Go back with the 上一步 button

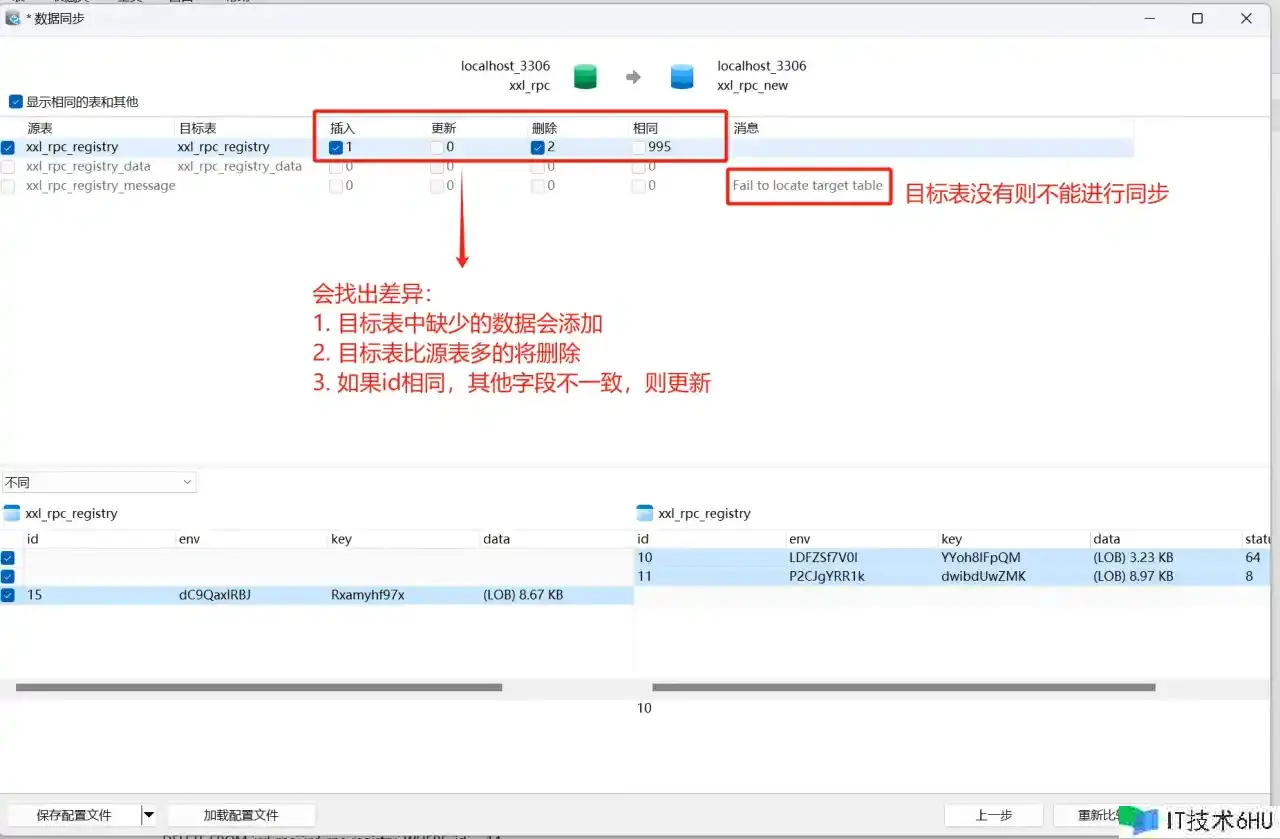point(993,815)
